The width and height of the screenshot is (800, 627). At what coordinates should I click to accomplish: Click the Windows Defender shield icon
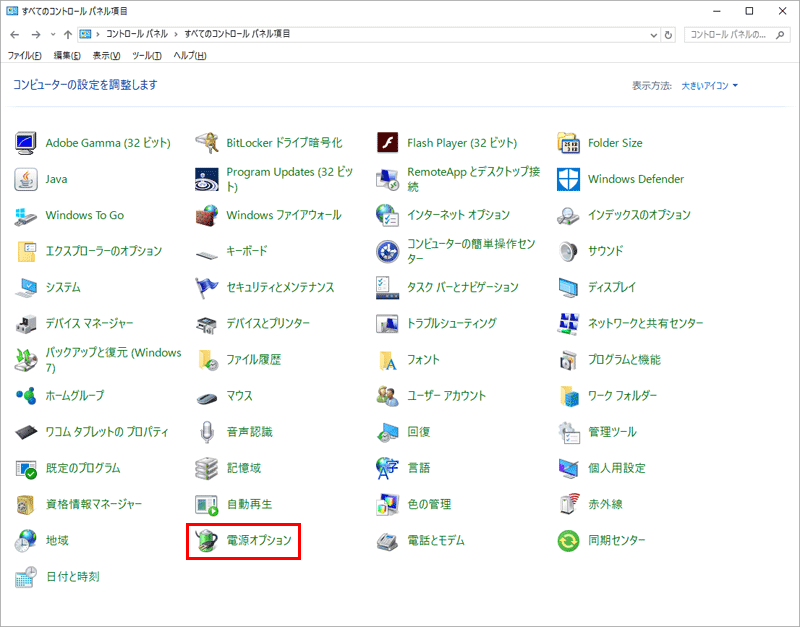point(568,179)
